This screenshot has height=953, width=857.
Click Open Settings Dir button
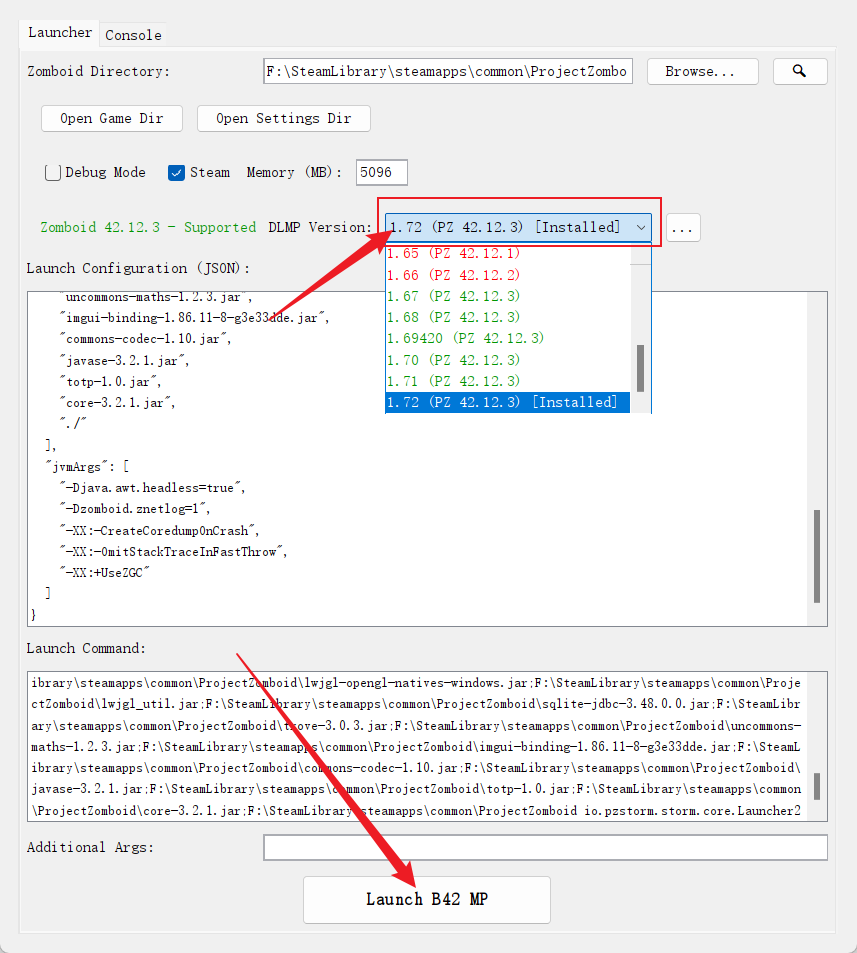click(283, 118)
